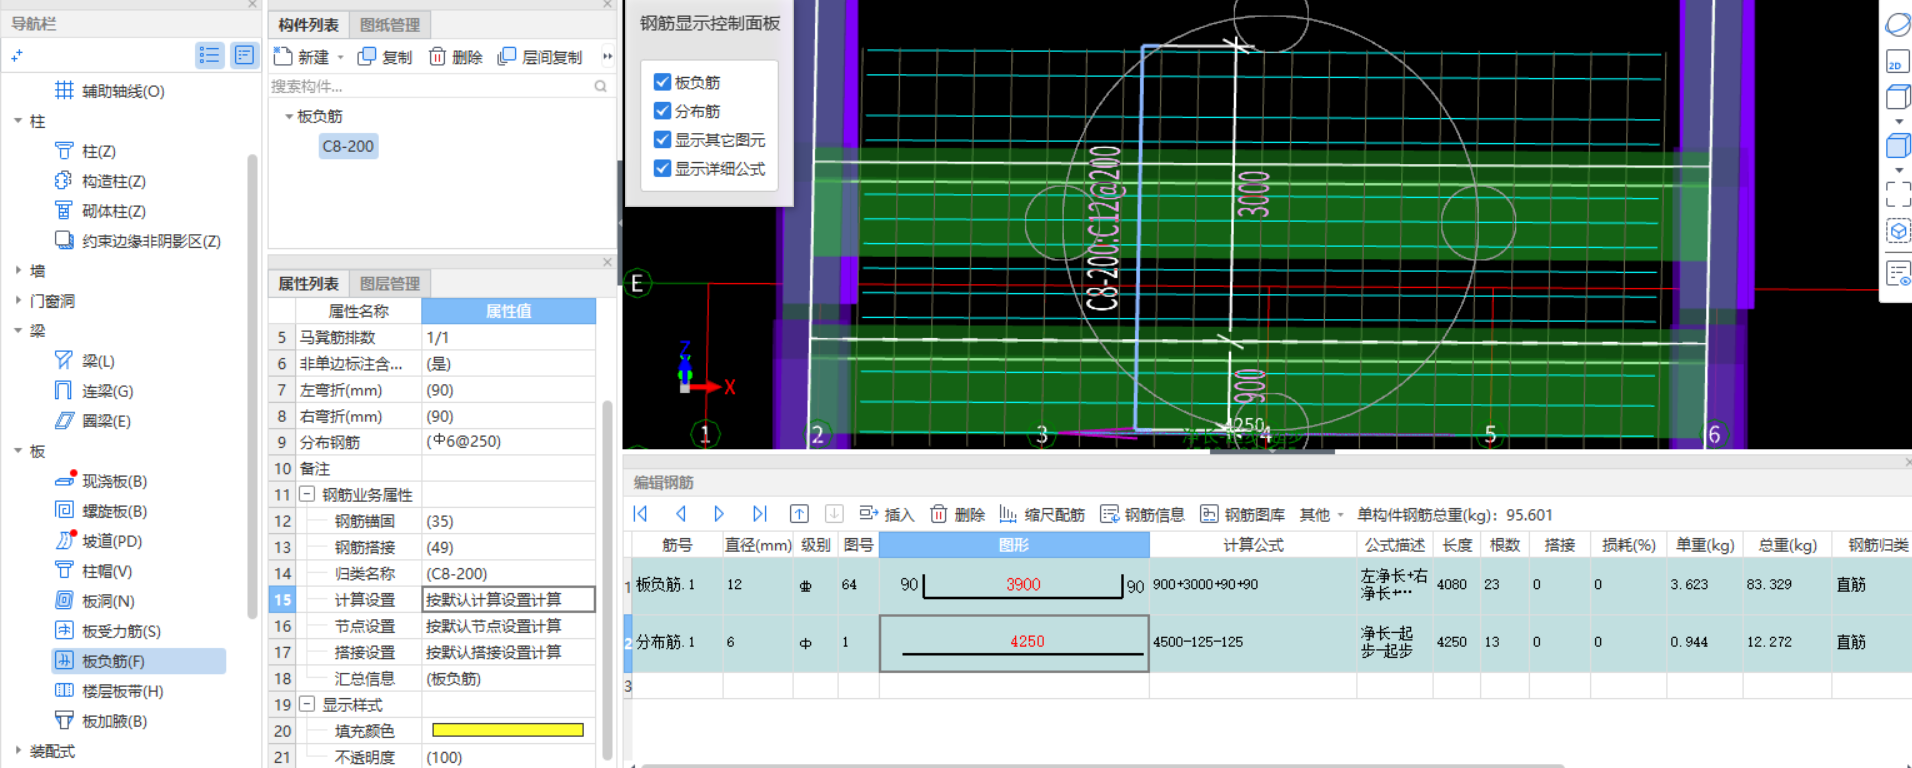The height and width of the screenshot is (768, 1912).
Task: Click 新建 new component button
Action: pos(302,57)
